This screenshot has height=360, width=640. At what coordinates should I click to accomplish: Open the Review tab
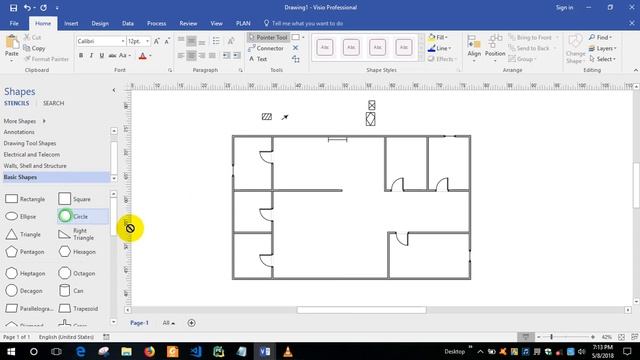click(188, 23)
